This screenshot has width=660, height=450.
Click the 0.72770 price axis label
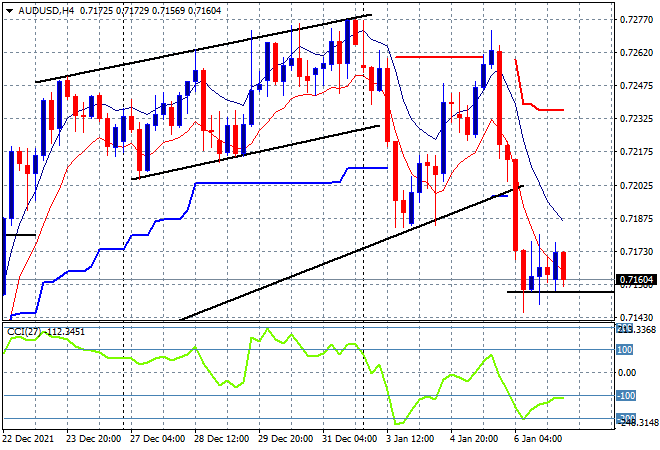pyautogui.click(x=636, y=19)
